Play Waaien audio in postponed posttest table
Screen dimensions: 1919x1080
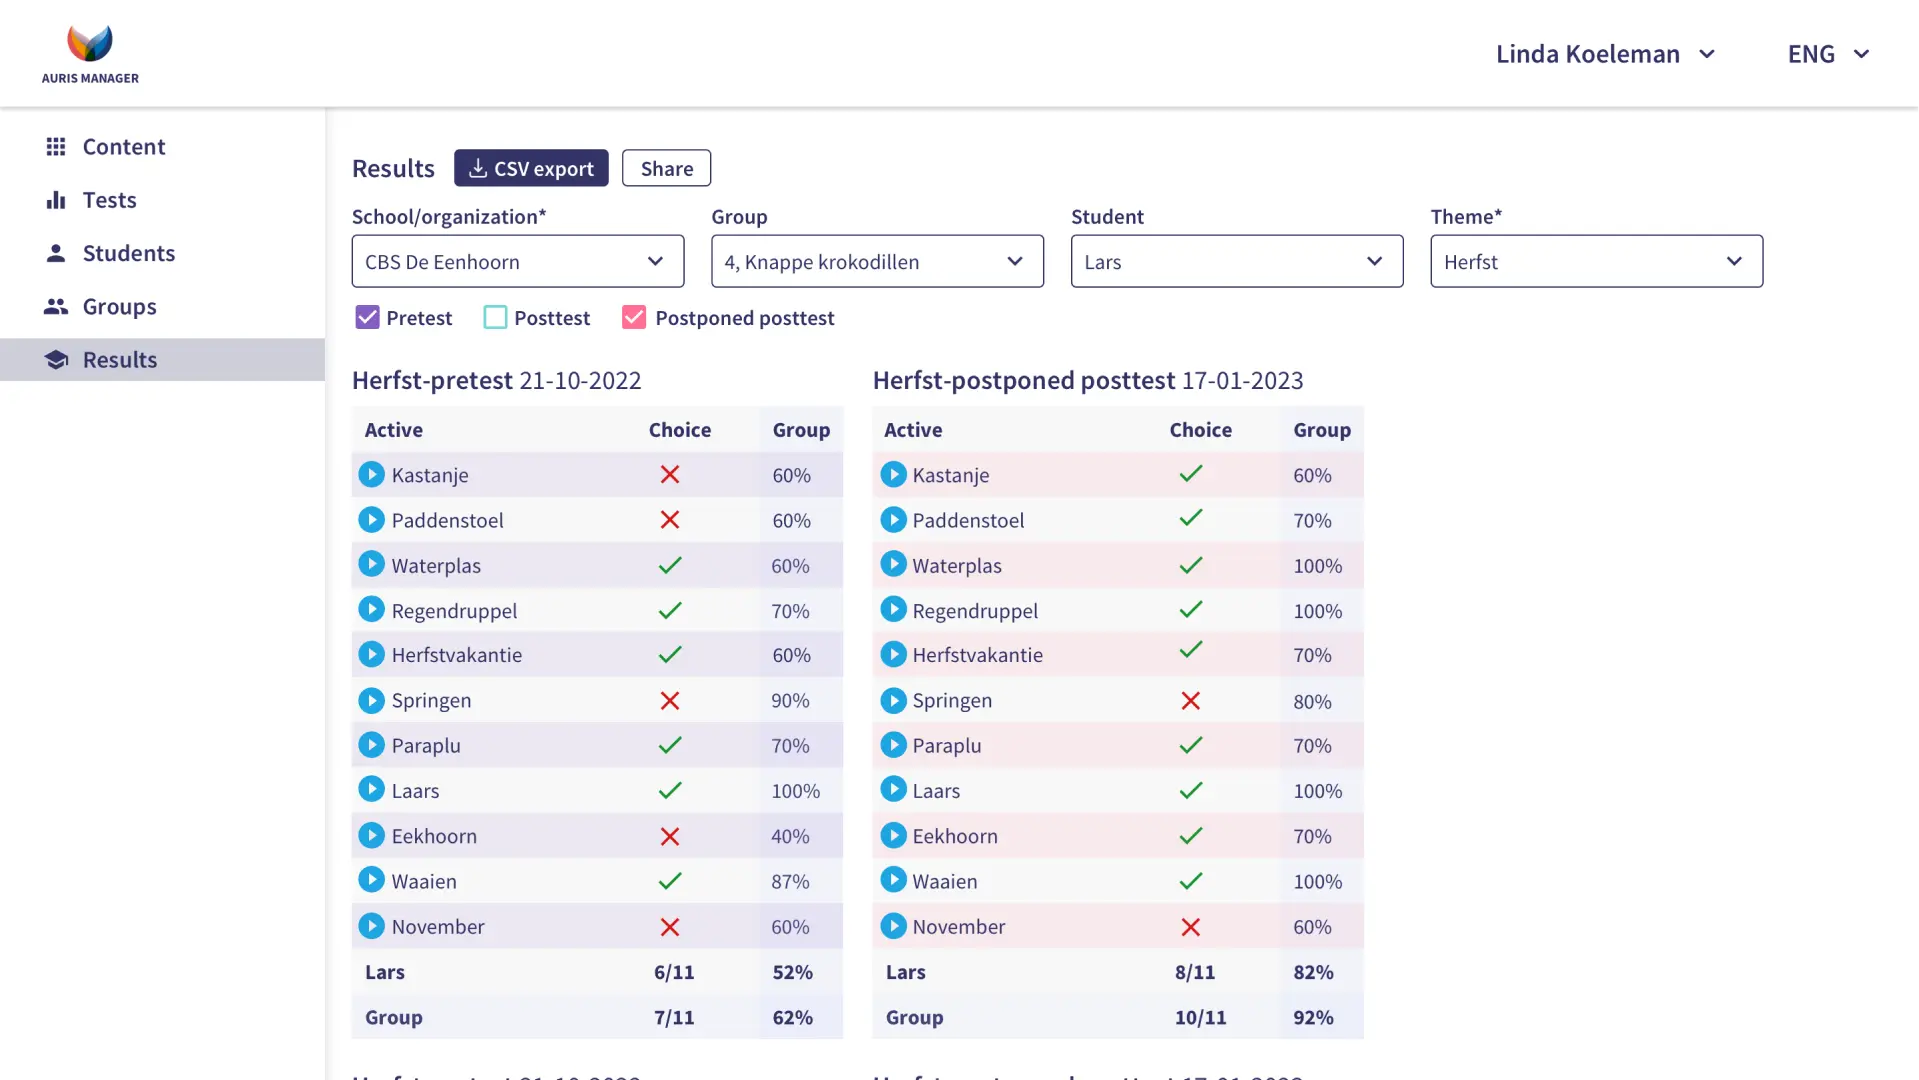(893, 880)
